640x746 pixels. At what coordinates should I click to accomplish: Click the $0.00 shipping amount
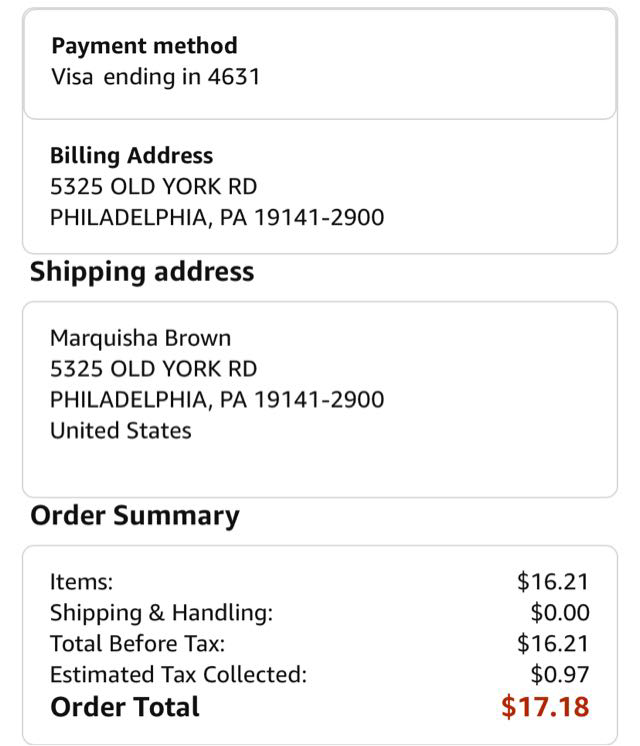coord(560,613)
